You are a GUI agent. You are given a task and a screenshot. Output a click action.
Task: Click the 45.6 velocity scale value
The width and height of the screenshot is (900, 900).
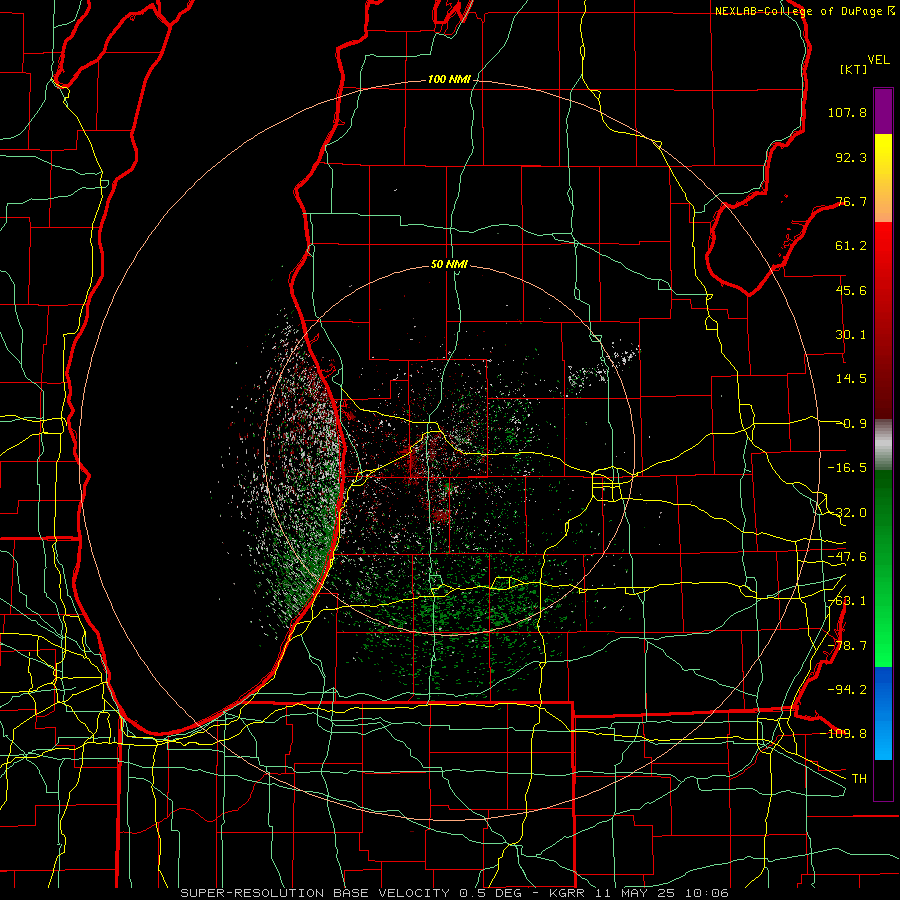[x=851, y=290]
